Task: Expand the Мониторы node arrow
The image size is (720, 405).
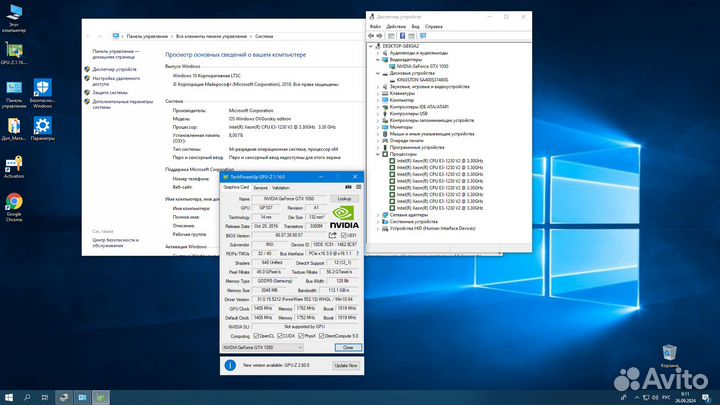Action: [x=378, y=127]
